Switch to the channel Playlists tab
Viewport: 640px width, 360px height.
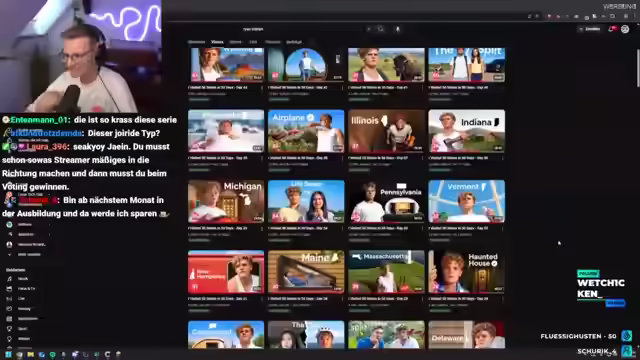[273, 42]
